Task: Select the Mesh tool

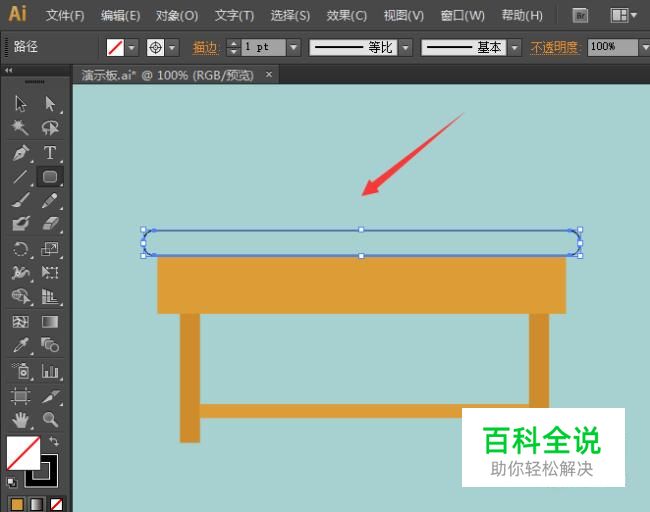Action: point(20,322)
